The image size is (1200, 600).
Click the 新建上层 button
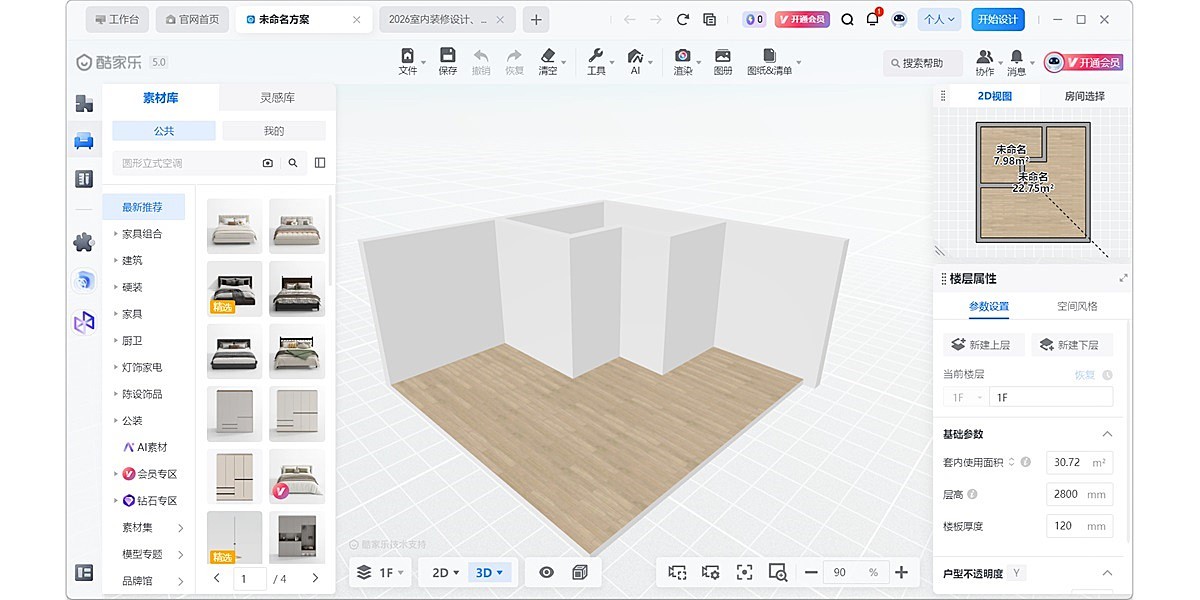pyautogui.click(x=983, y=344)
